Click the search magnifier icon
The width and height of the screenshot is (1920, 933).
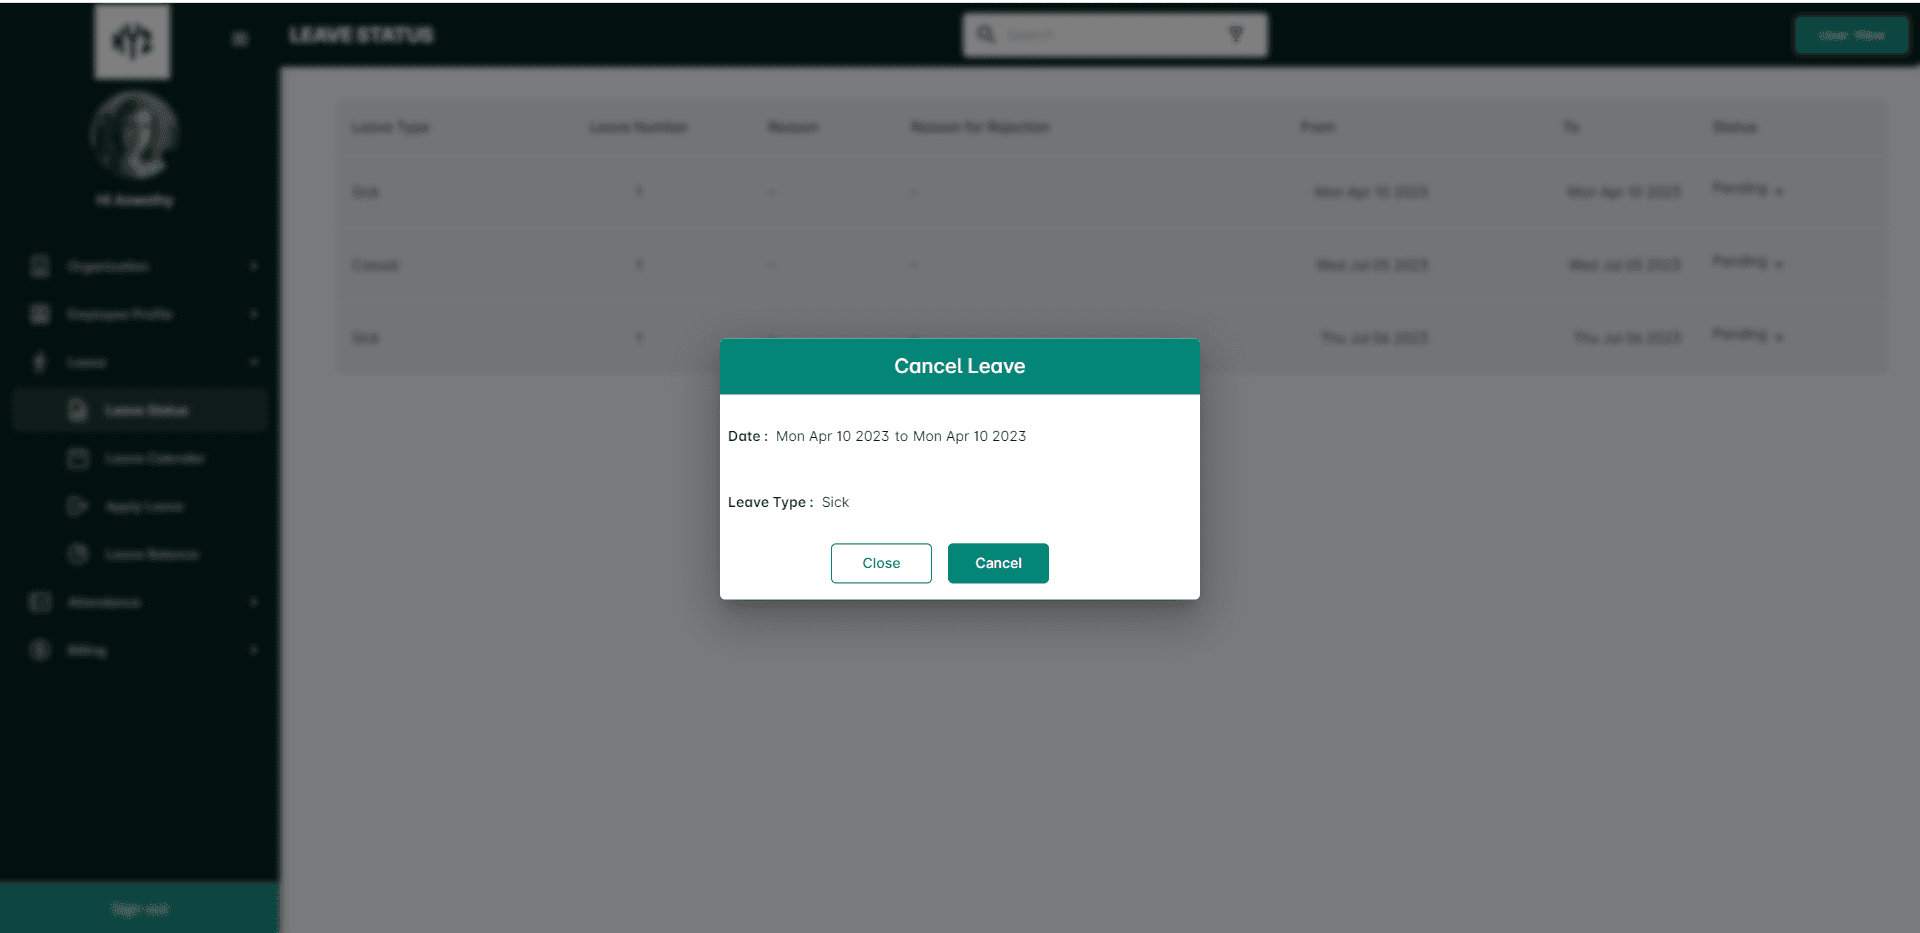(x=986, y=35)
